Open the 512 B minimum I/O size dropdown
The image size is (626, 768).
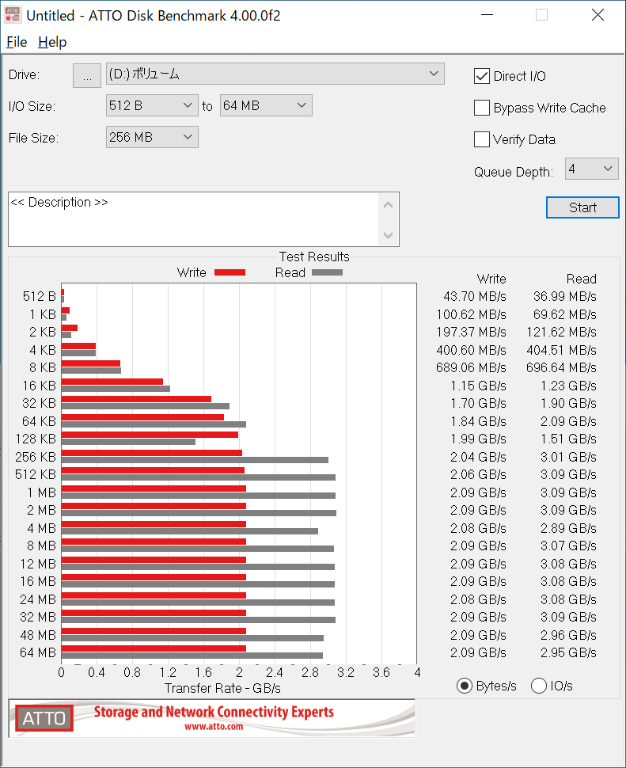152,105
